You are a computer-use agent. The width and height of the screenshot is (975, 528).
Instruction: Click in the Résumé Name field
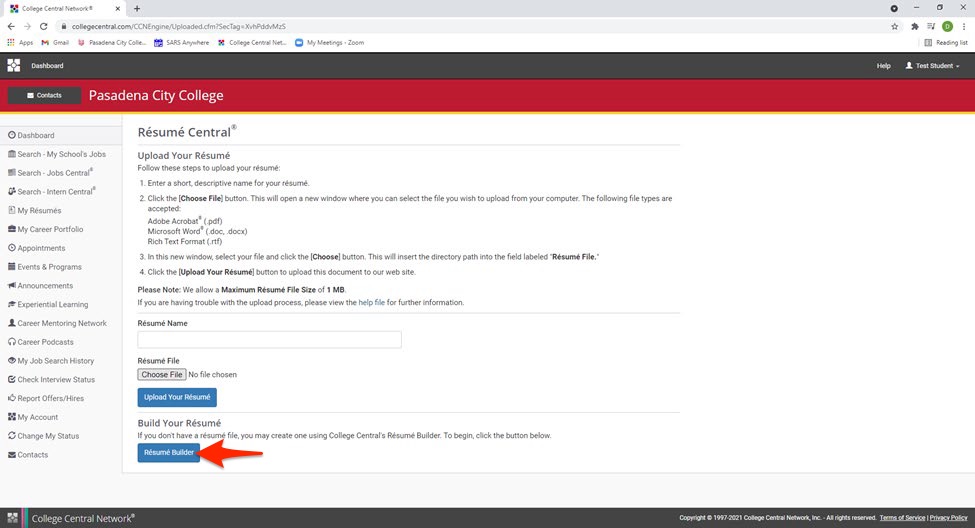[x=269, y=340]
